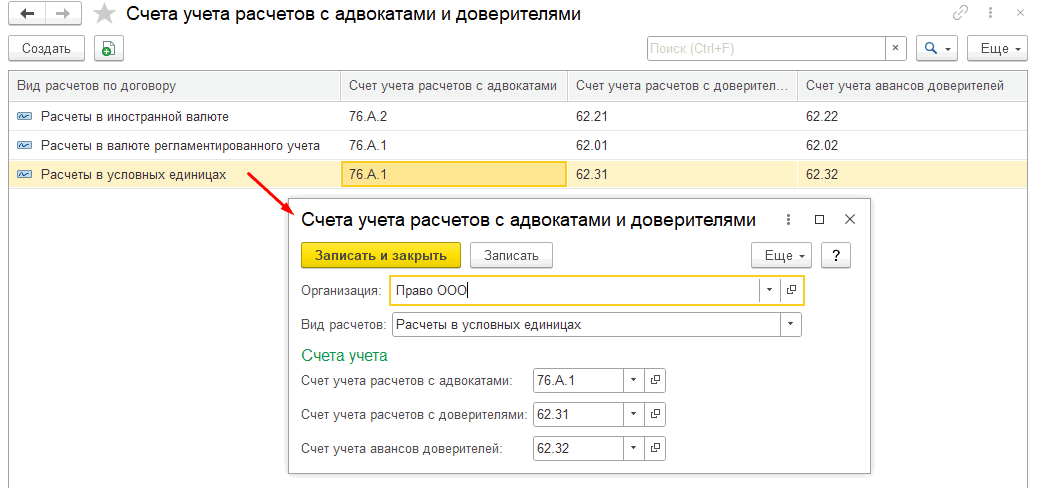1044x488 pixels.
Task: Click the forward navigation arrow
Action: [x=62, y=14]
